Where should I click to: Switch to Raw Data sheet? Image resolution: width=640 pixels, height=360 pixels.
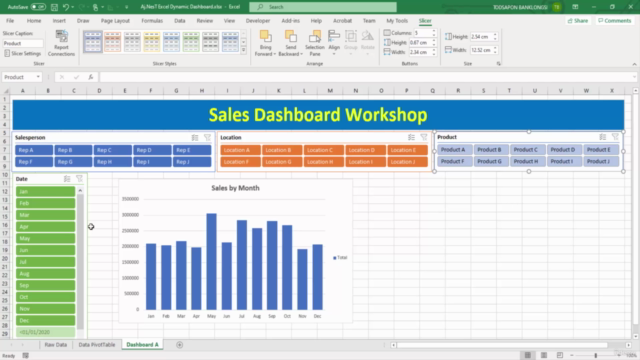pyautogui.click(x=56, y=345)
